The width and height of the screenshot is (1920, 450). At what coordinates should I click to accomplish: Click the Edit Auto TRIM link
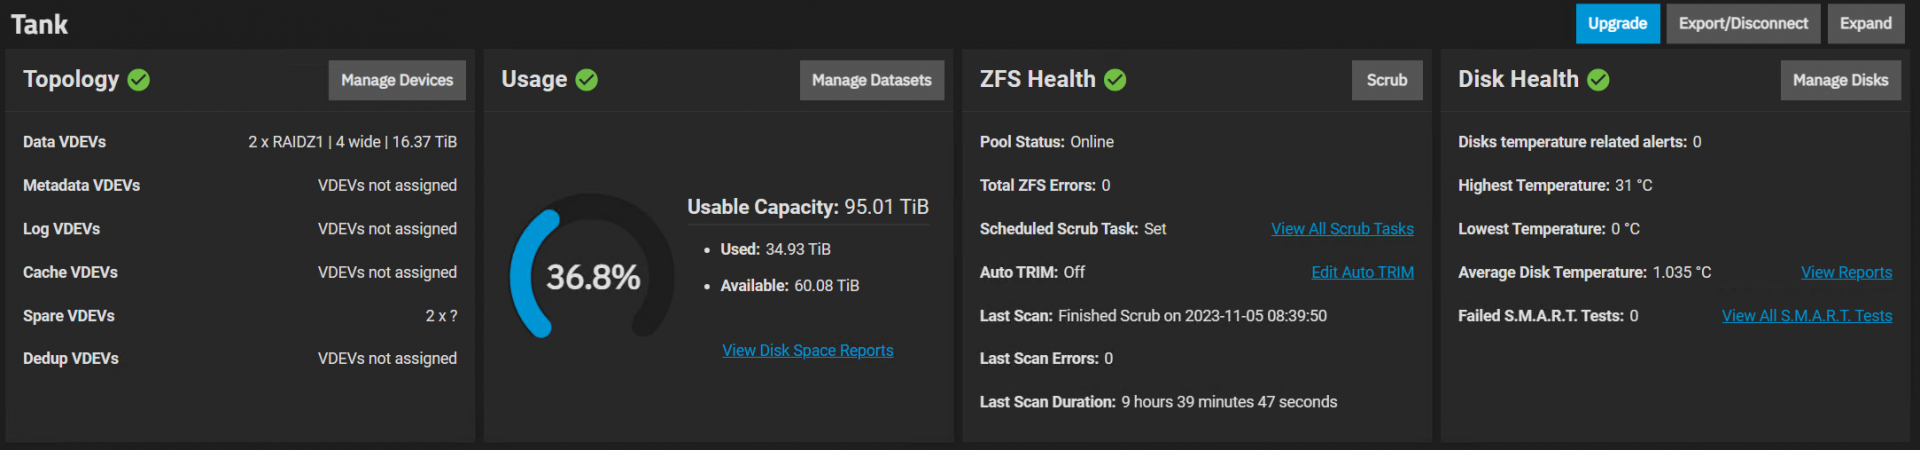point(1362,272)
